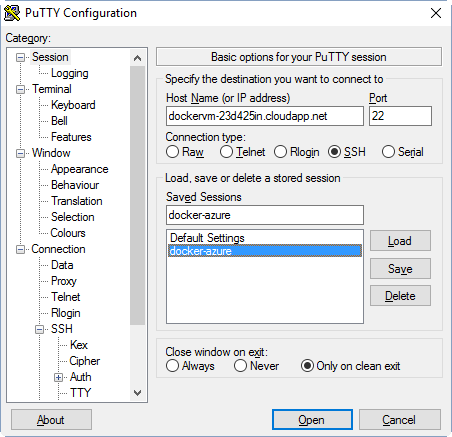Delete the selected saved session
452x437 pixels.
pyautogui.click(x=400, y=296)
